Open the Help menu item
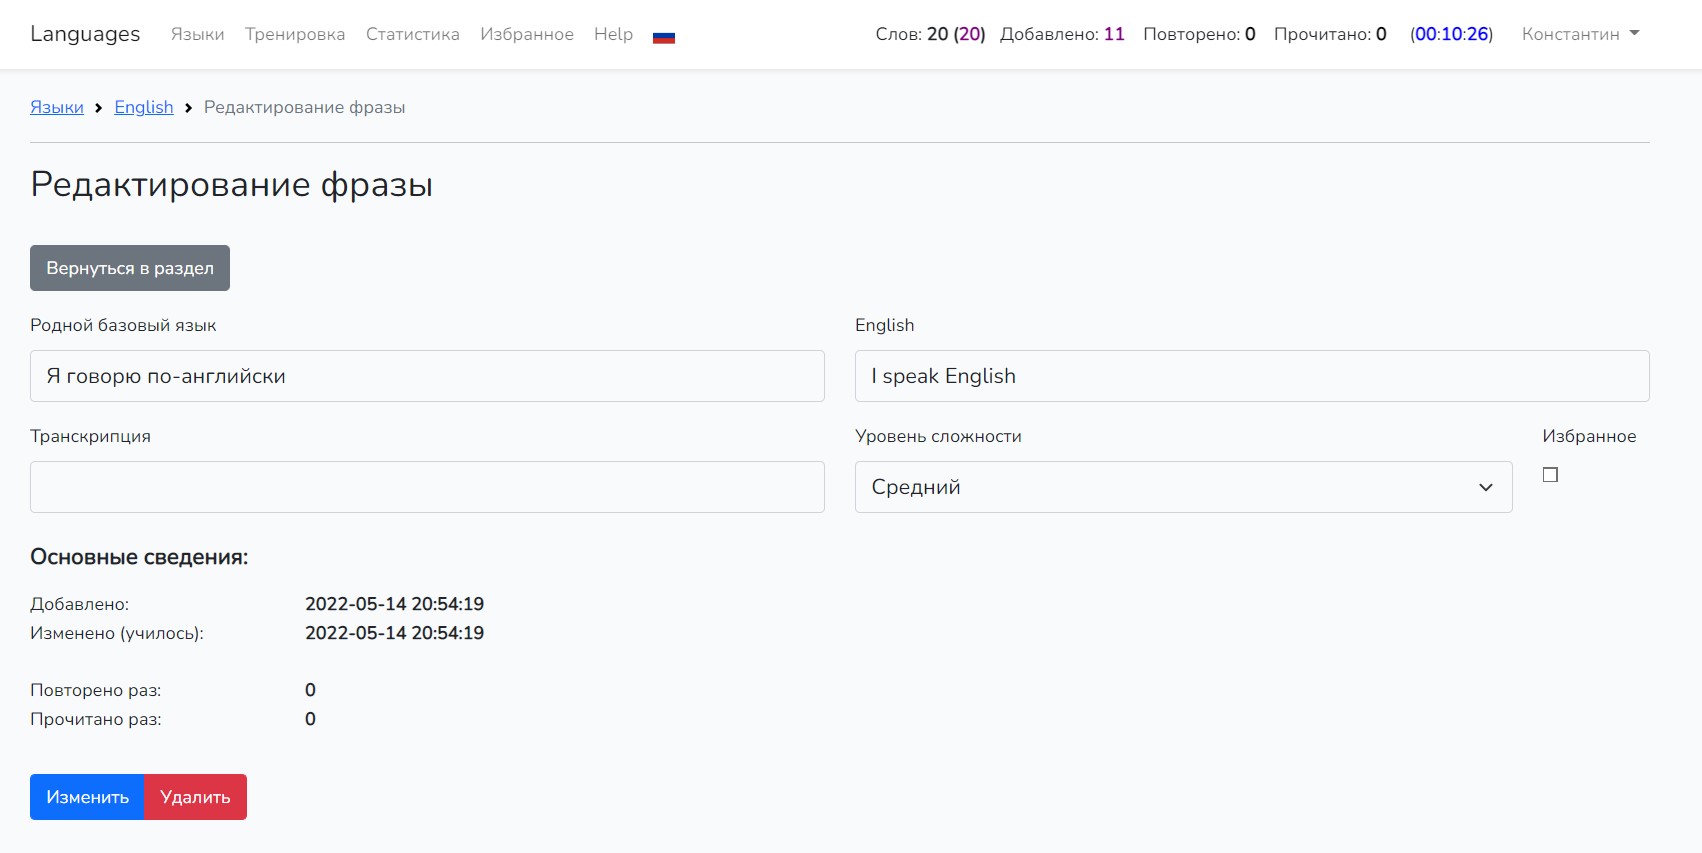The width and height of the screenshot is (1702, 853). [x=613, y=34]
